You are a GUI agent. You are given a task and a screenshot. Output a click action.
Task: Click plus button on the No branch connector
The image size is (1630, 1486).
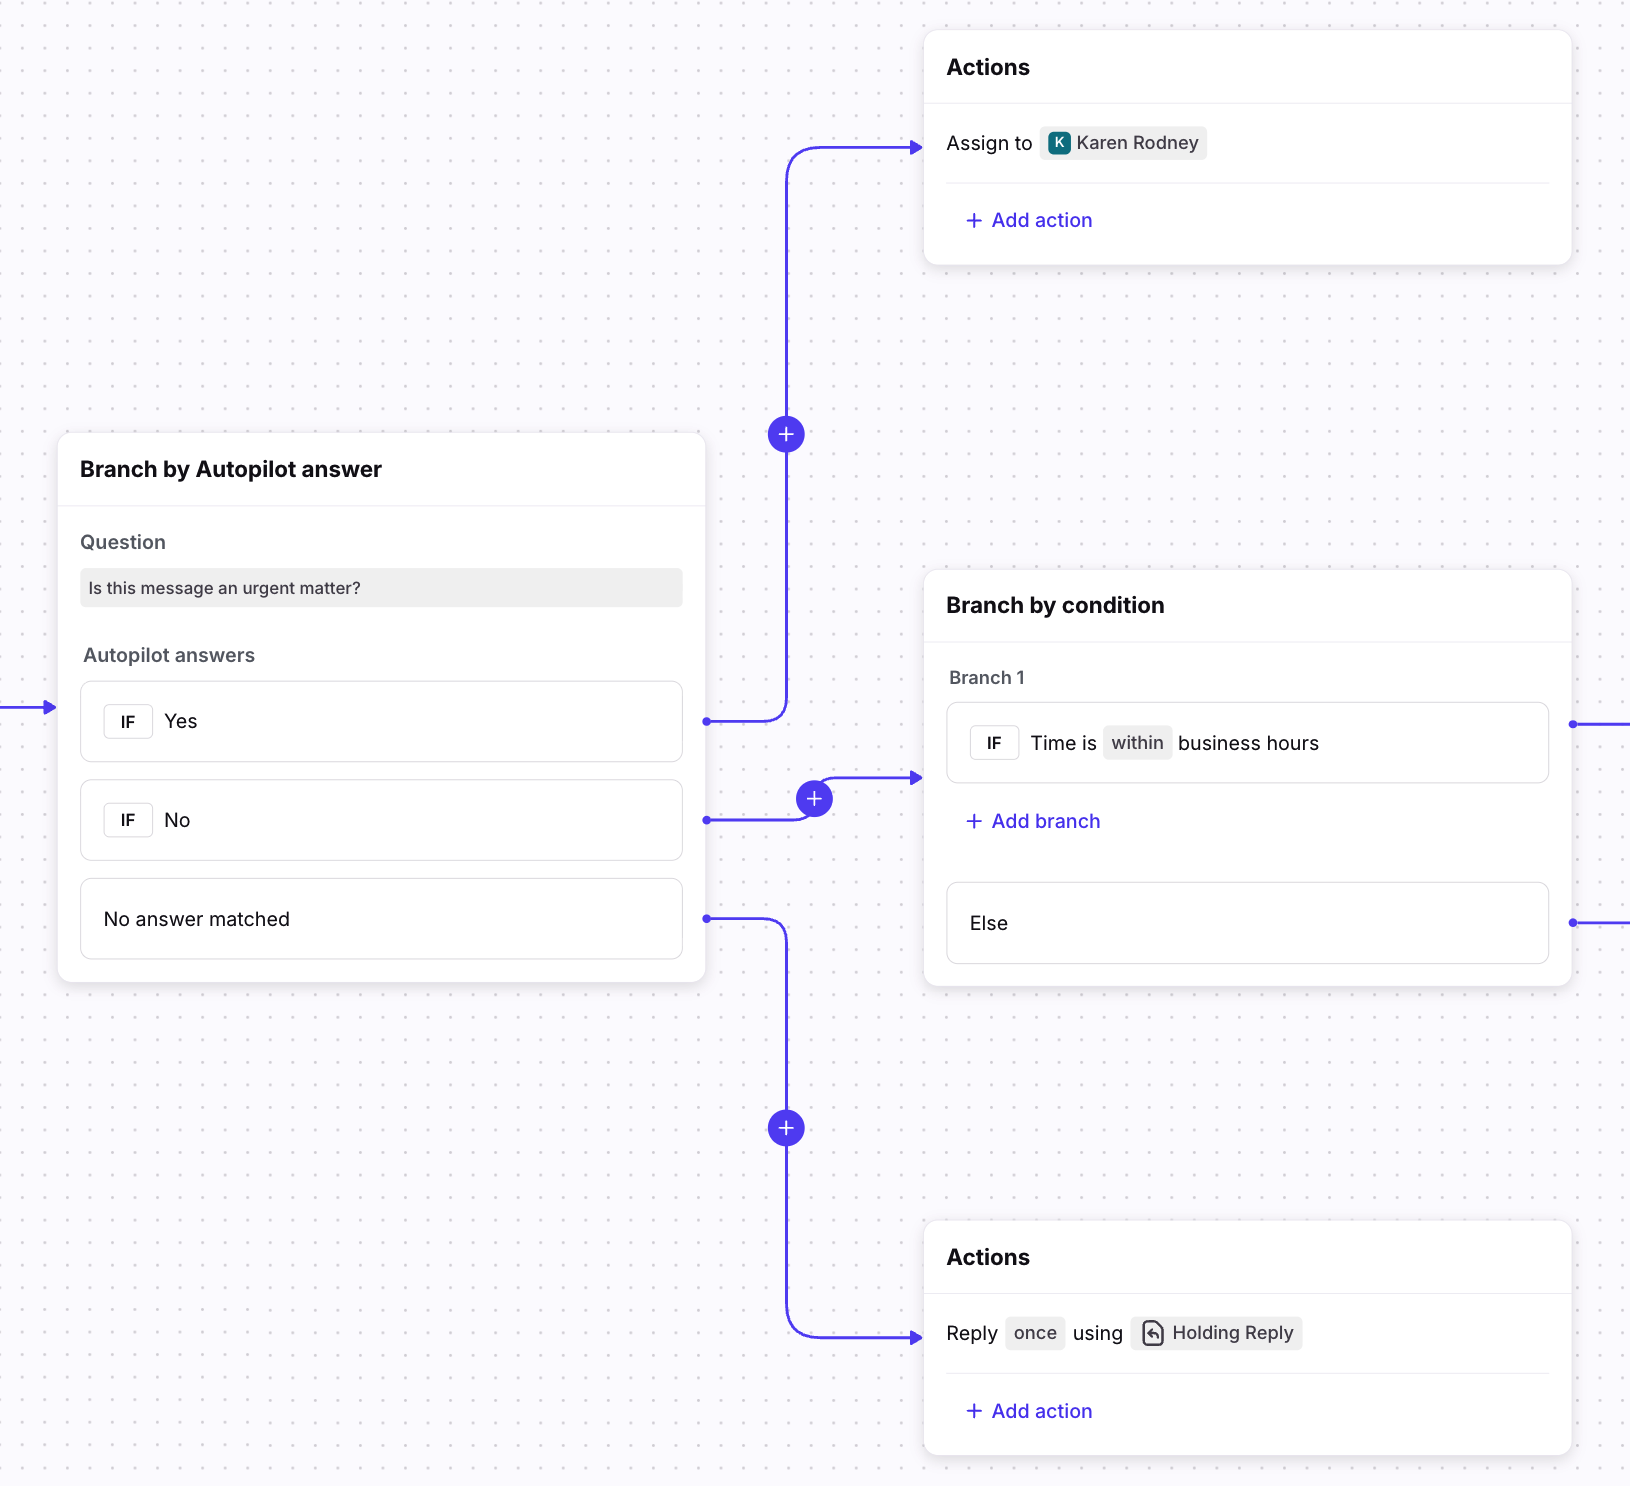click(814, 798)
